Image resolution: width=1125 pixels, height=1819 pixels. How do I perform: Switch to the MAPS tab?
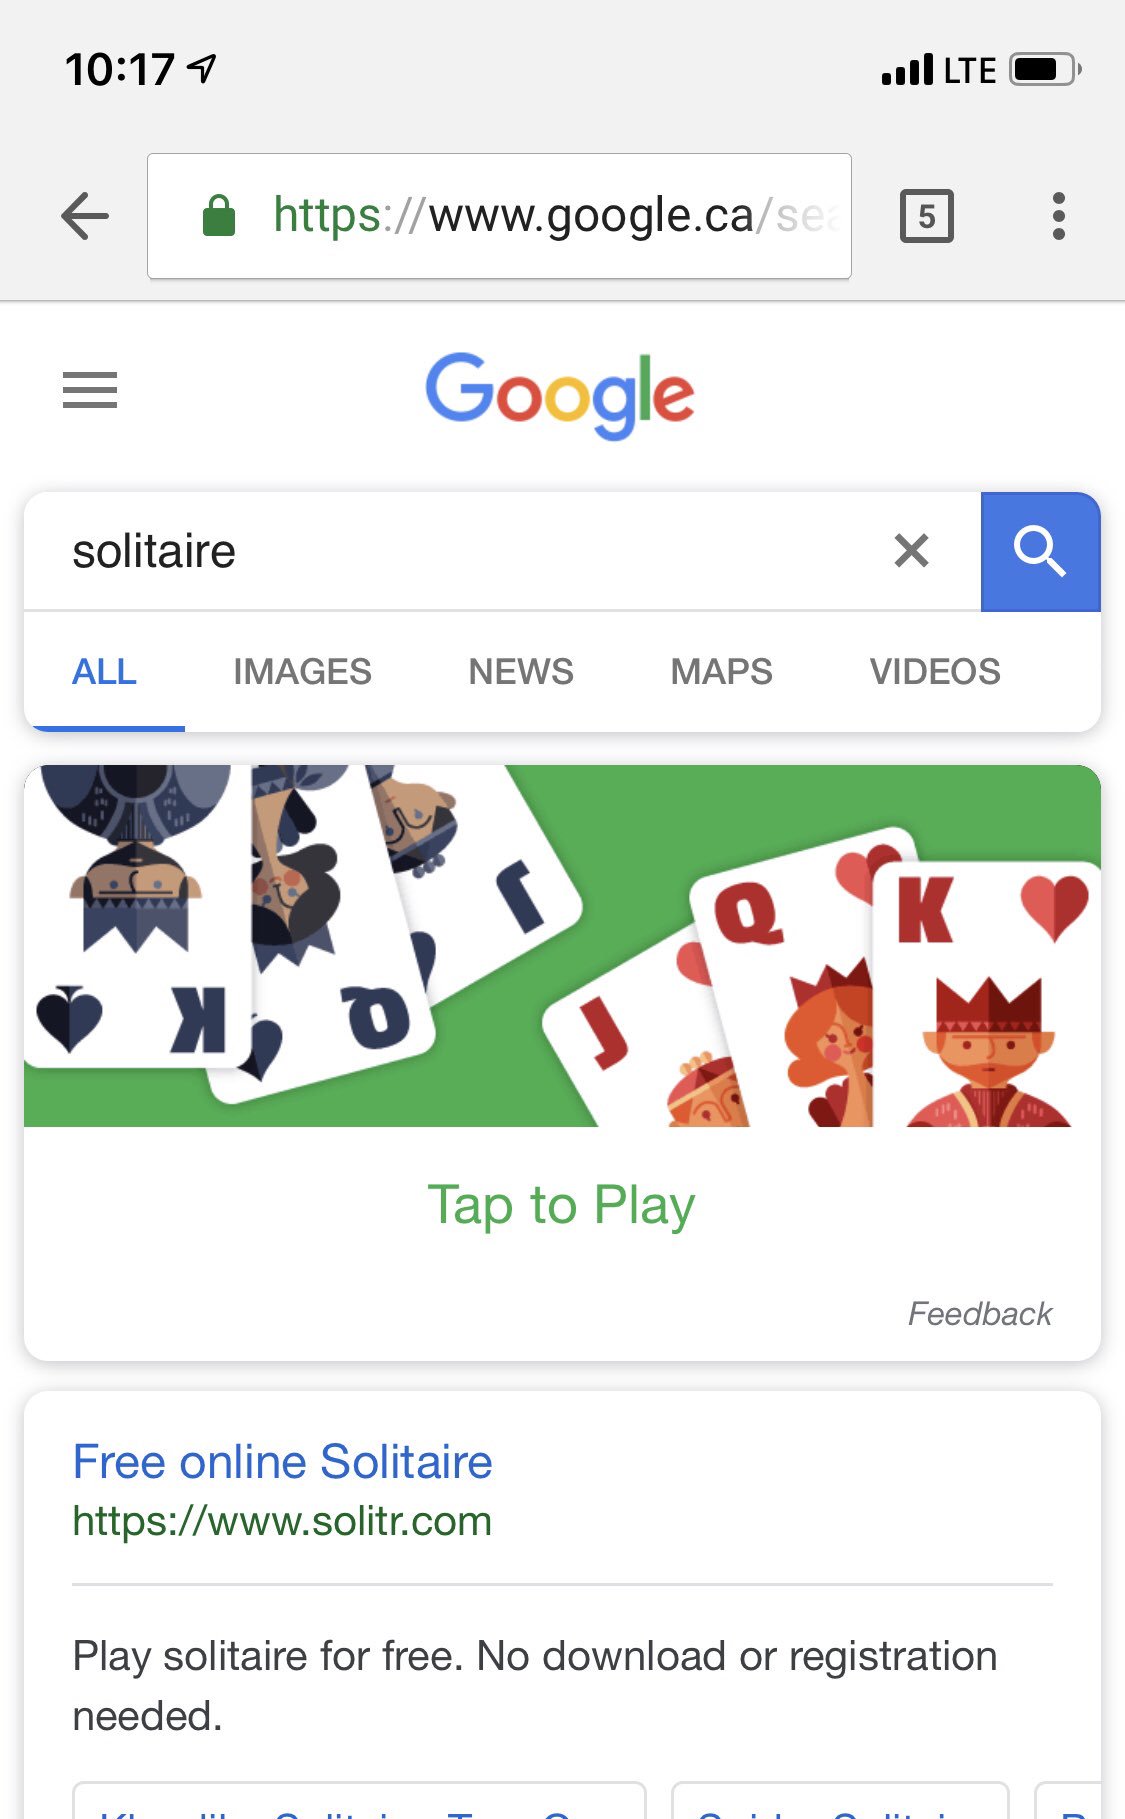(x=722, y=672)
